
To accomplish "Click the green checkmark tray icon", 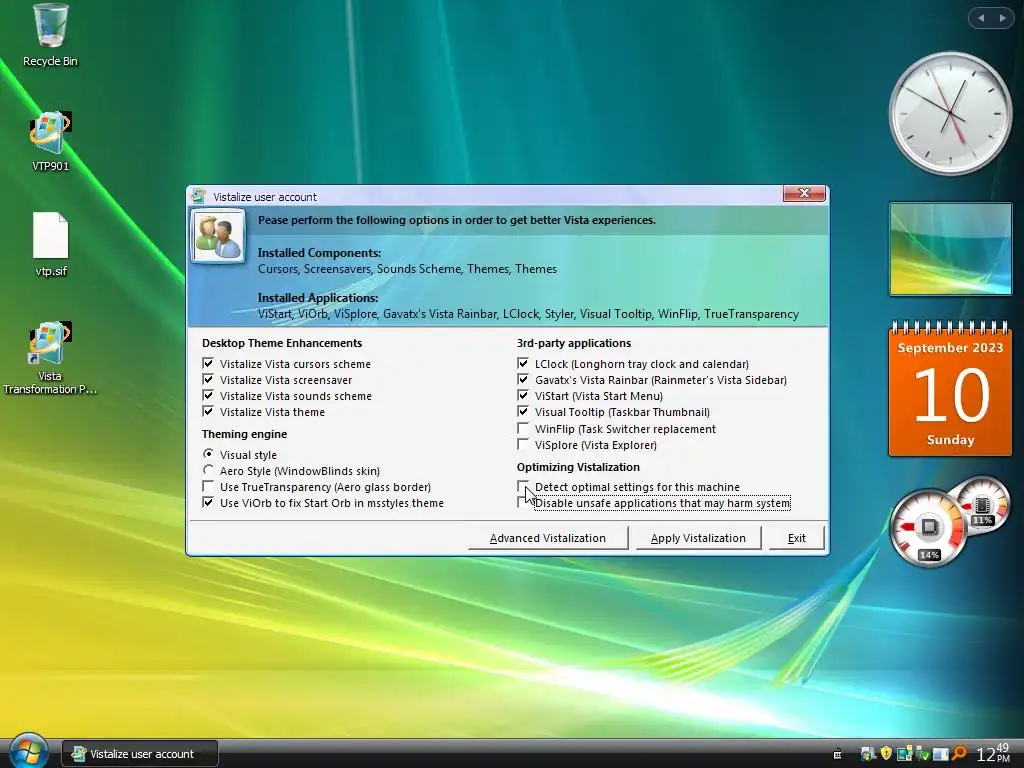I will [x=923, y=754].
